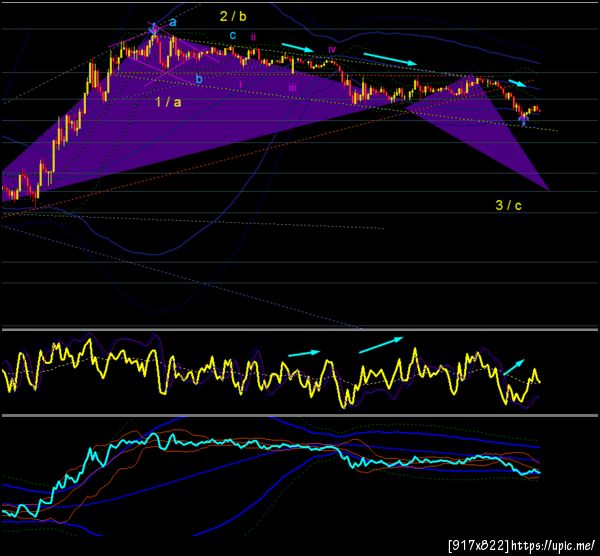Viewport: 600px width, 556px height.
Task: Click the yellow '2 / b' wave label
Action: click(x=233, y=16)
